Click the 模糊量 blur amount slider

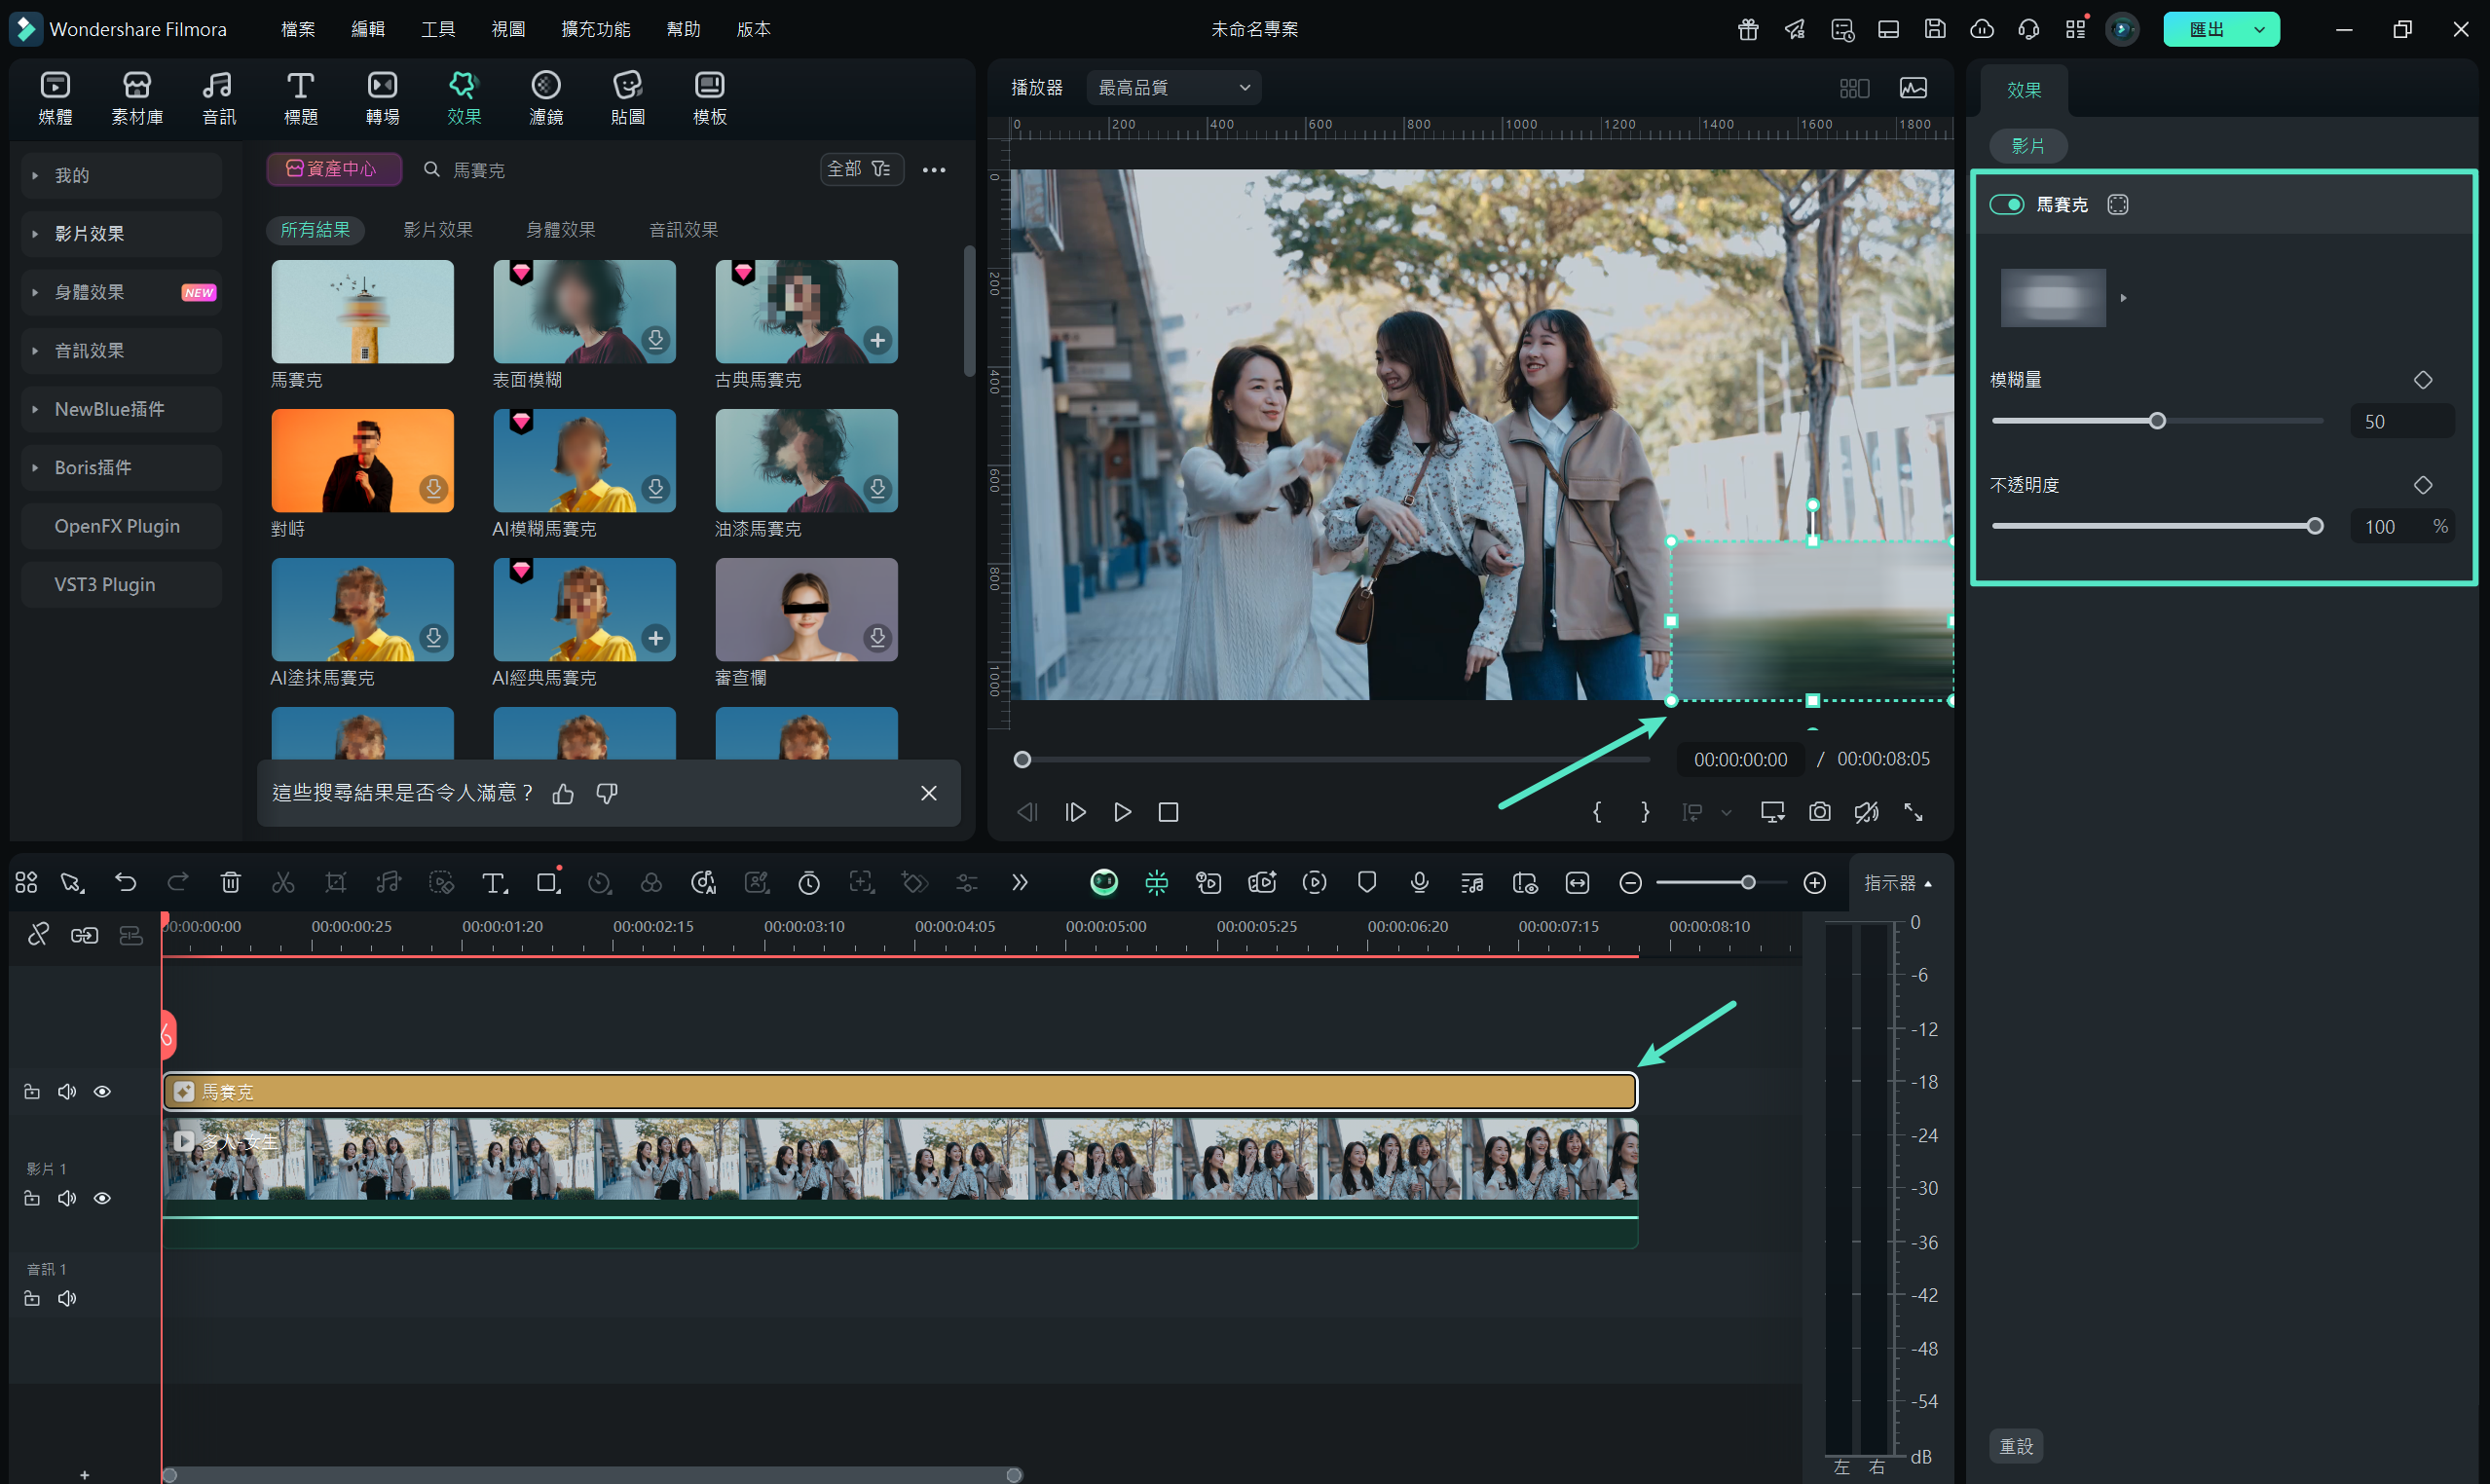pos(2157,421)
